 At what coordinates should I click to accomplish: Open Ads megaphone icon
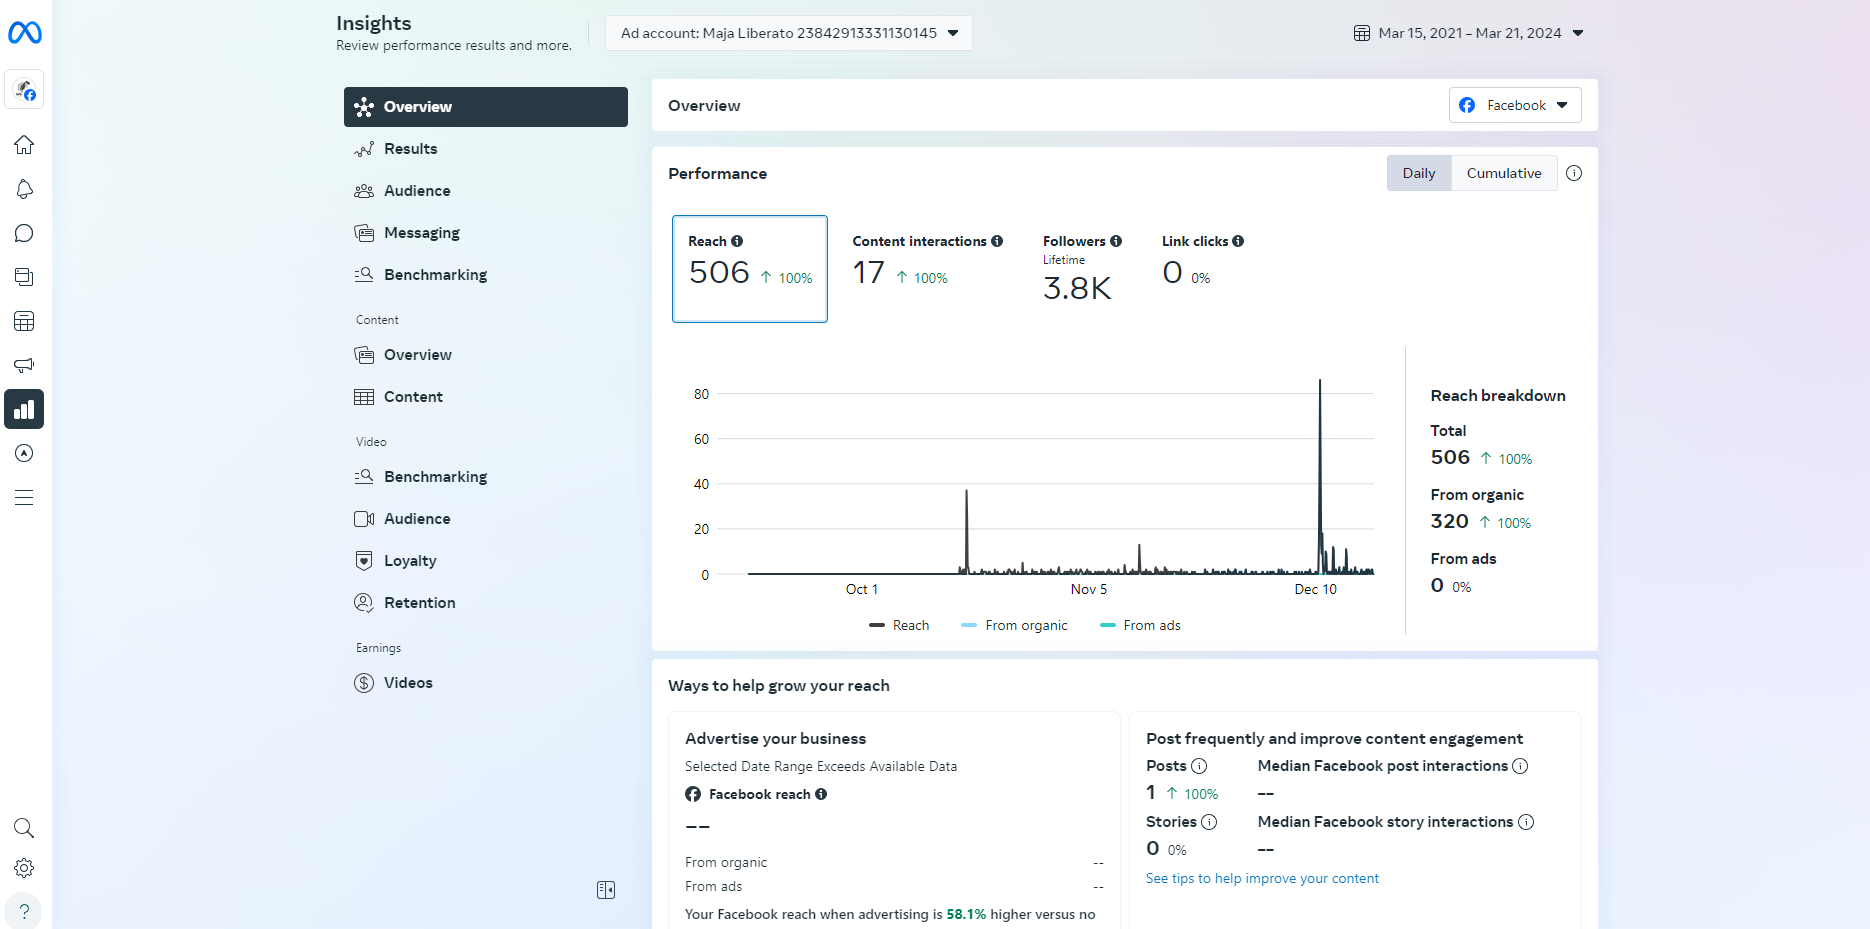pyautogui.click(x=24, y=365)
